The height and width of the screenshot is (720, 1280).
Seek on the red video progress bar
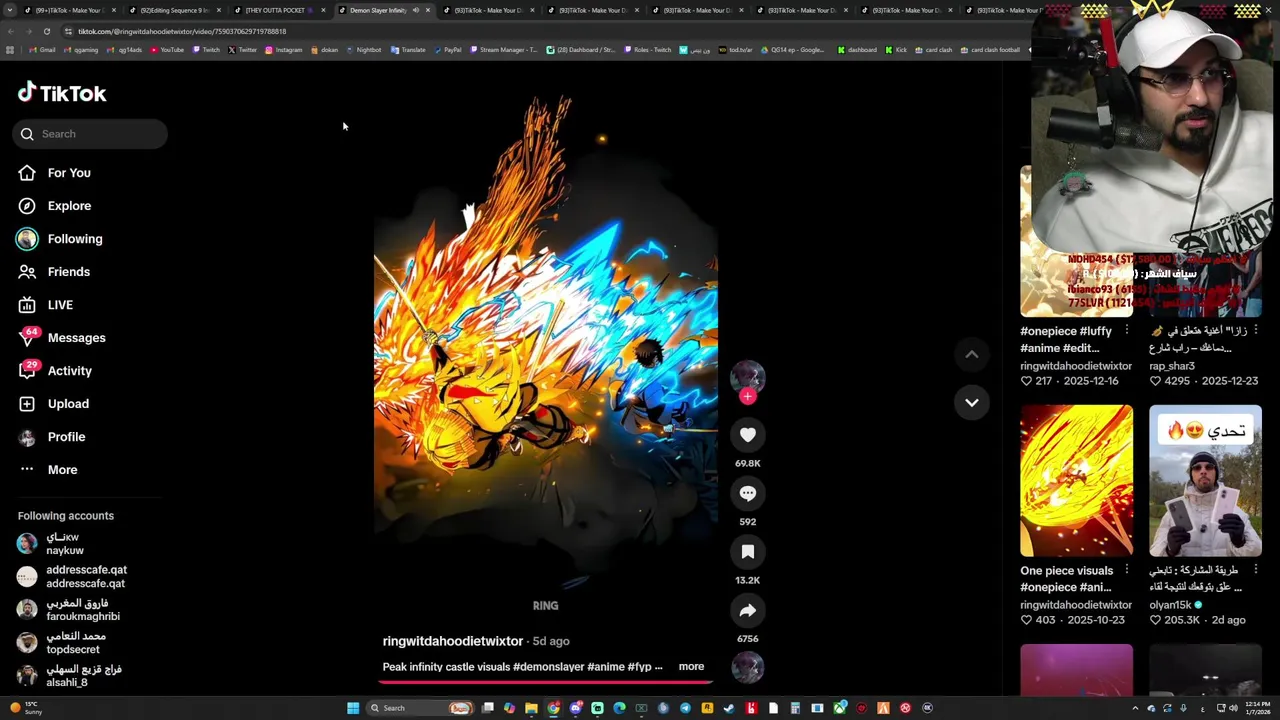coord(545,682)
